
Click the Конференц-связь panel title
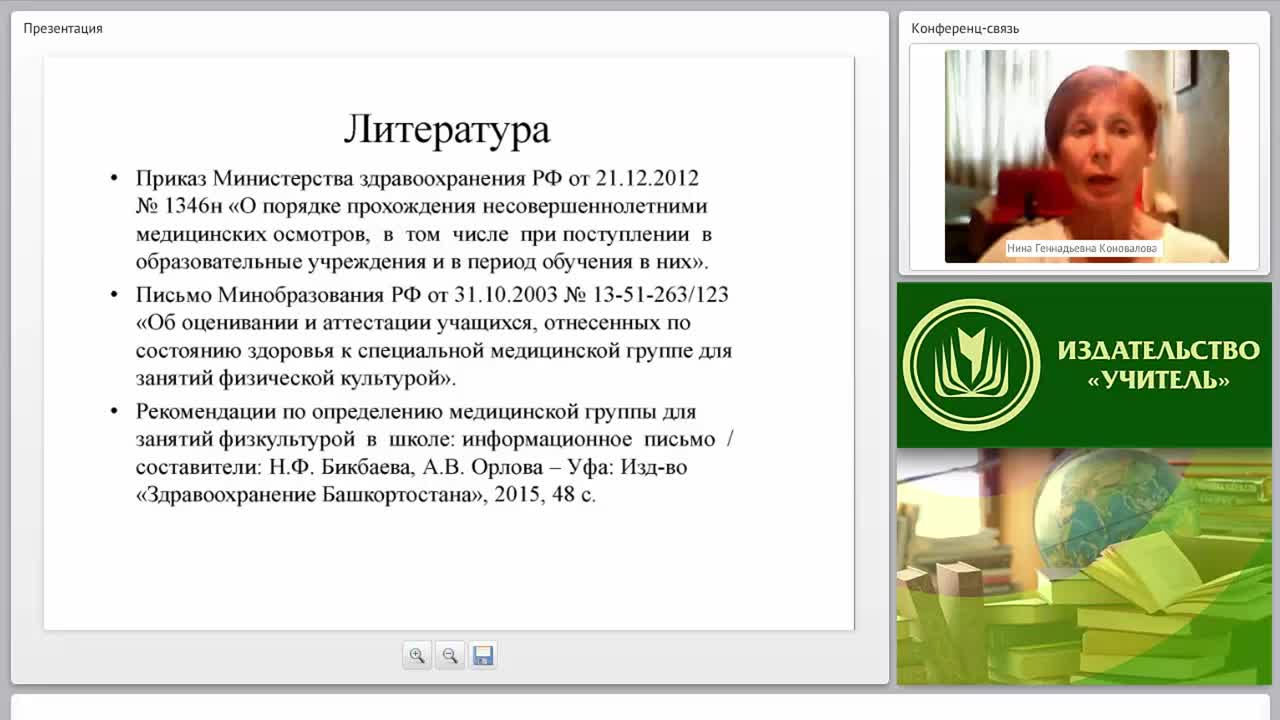[x=965, y=28]
